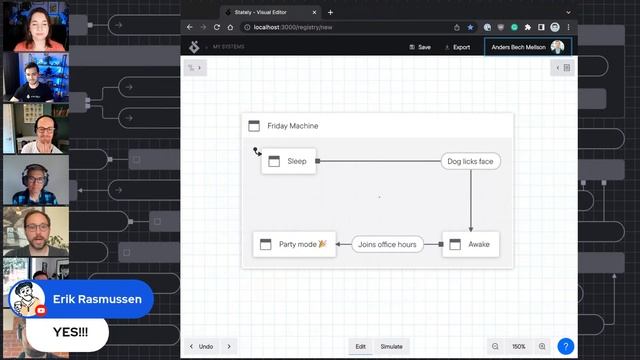Select the Party mode state node

[x=294, y=244]
